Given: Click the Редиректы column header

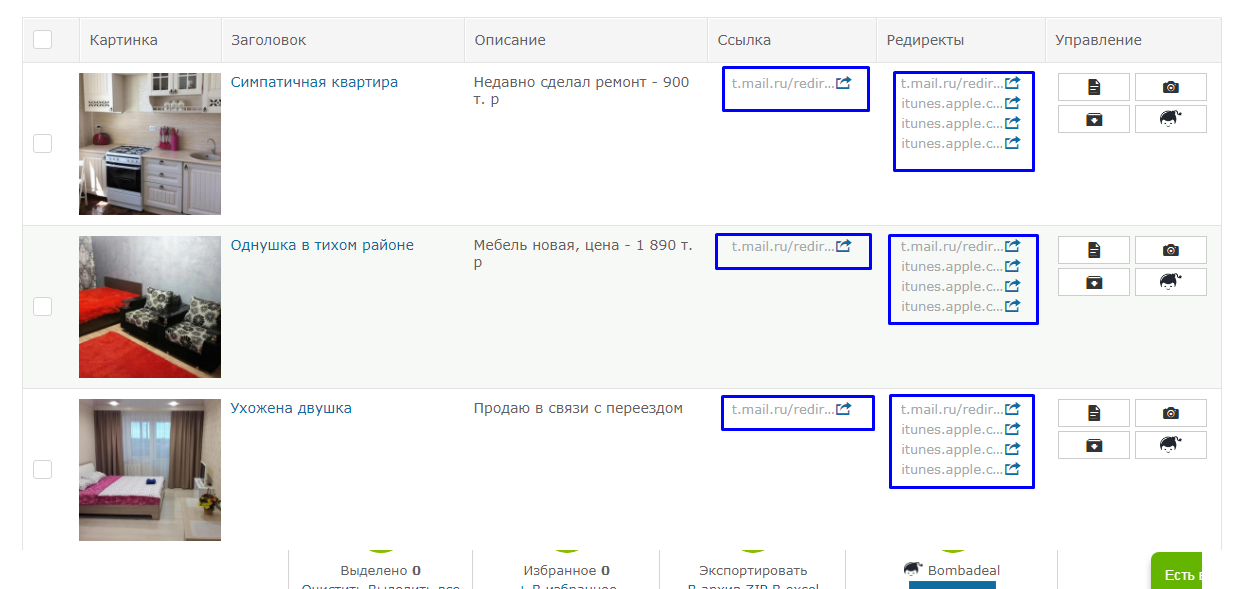Looking at the screenshot, I should point(925,40).
